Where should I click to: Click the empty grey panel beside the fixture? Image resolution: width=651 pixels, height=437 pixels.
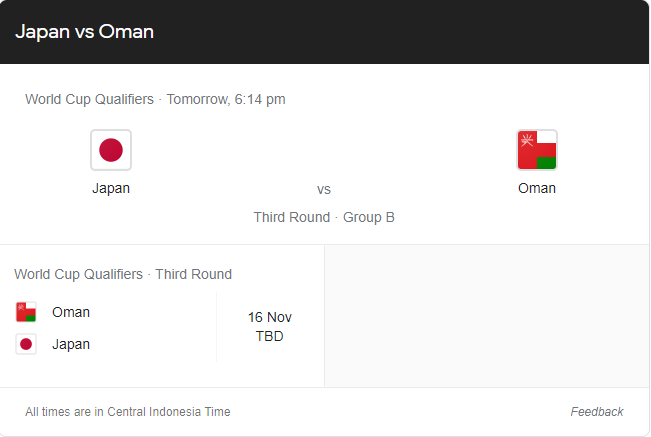487,316
